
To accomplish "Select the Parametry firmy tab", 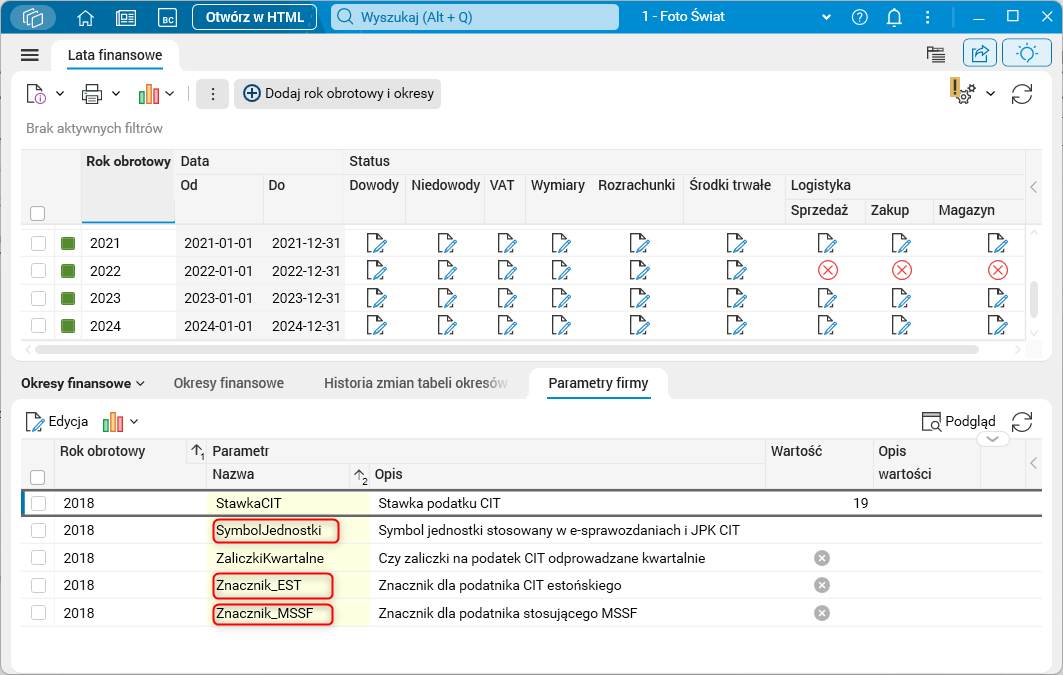I will tap(598, 384).
